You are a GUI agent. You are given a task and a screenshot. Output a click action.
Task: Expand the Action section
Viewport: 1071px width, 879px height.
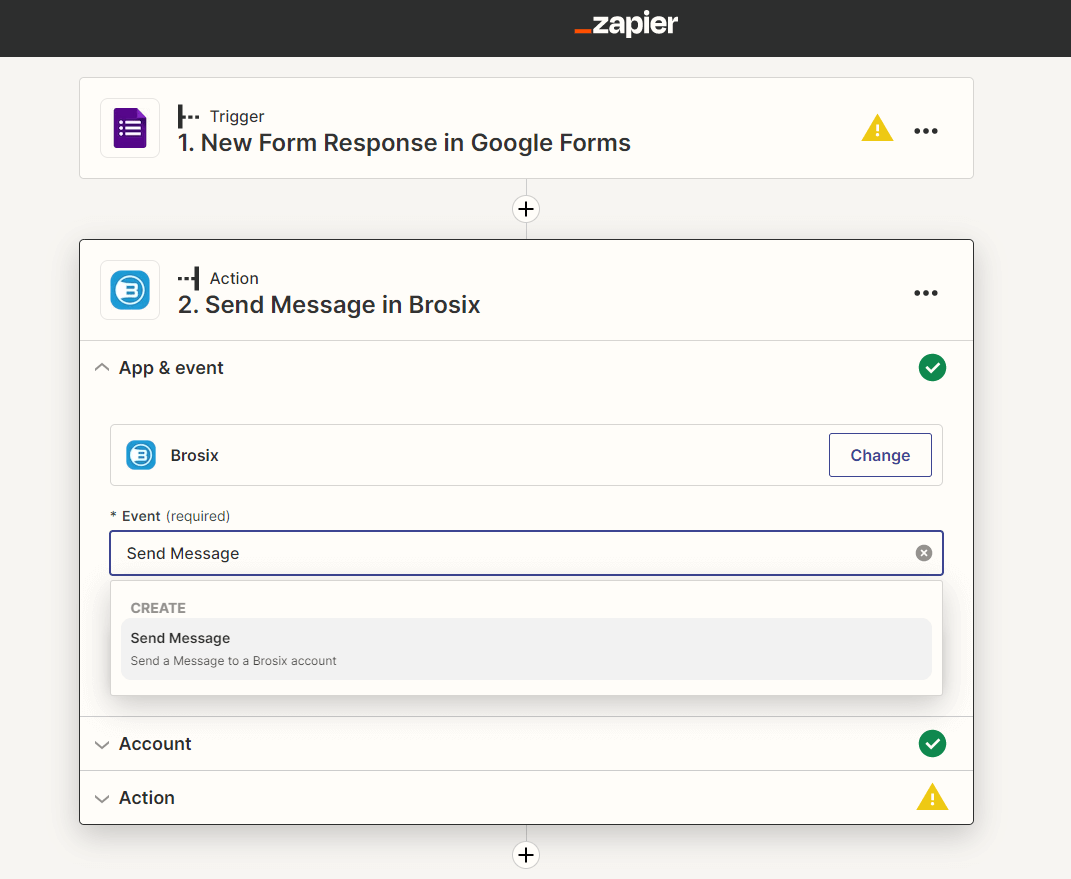tap(102, 798)
